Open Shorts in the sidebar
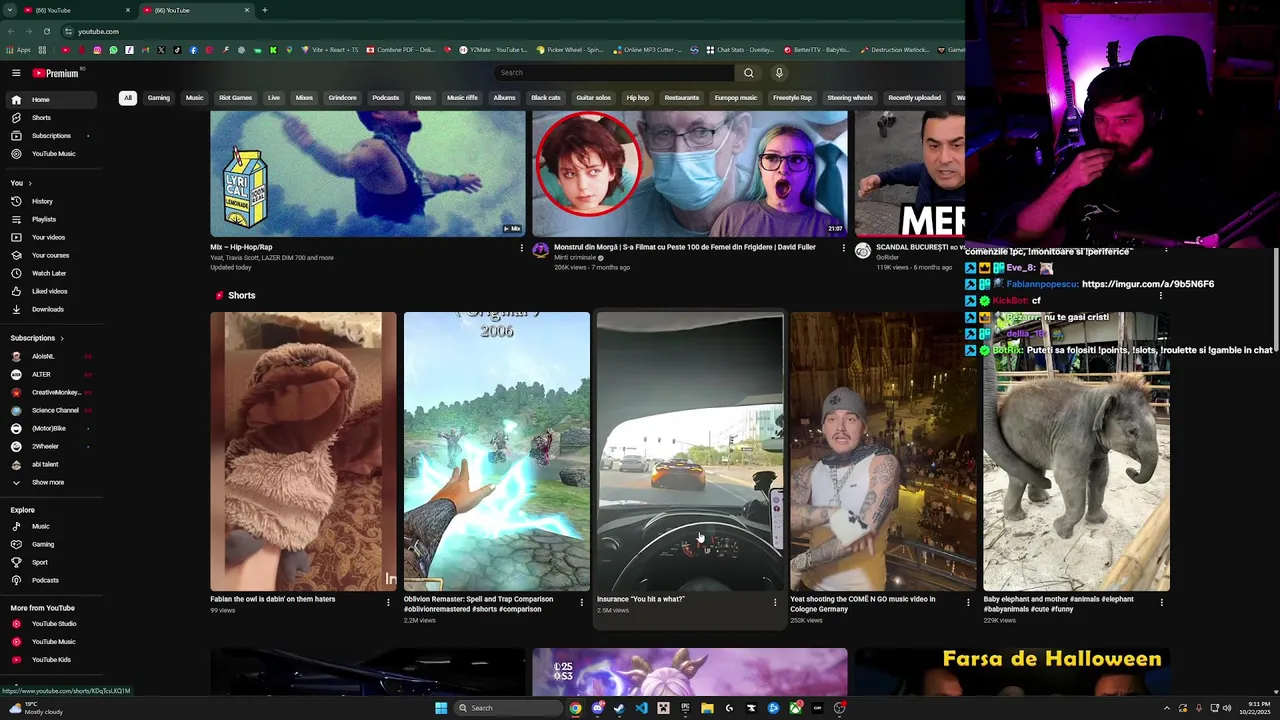 coord(50,118)
